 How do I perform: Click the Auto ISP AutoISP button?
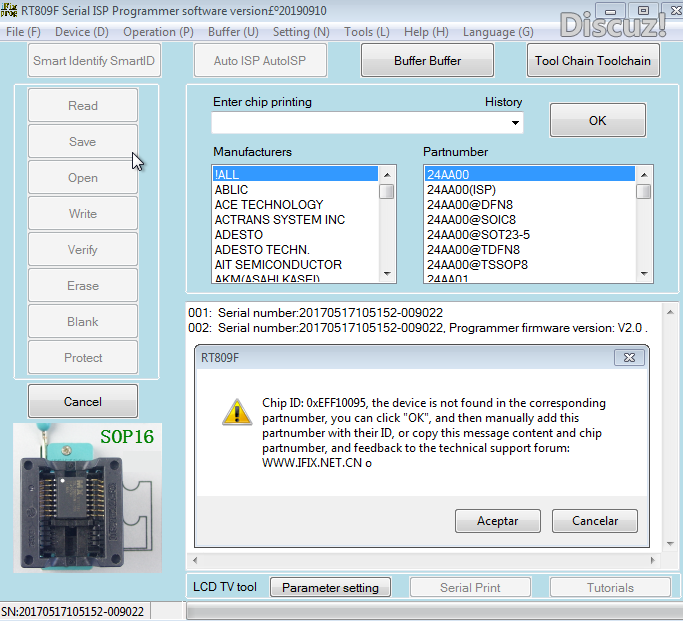click(260, 61)
